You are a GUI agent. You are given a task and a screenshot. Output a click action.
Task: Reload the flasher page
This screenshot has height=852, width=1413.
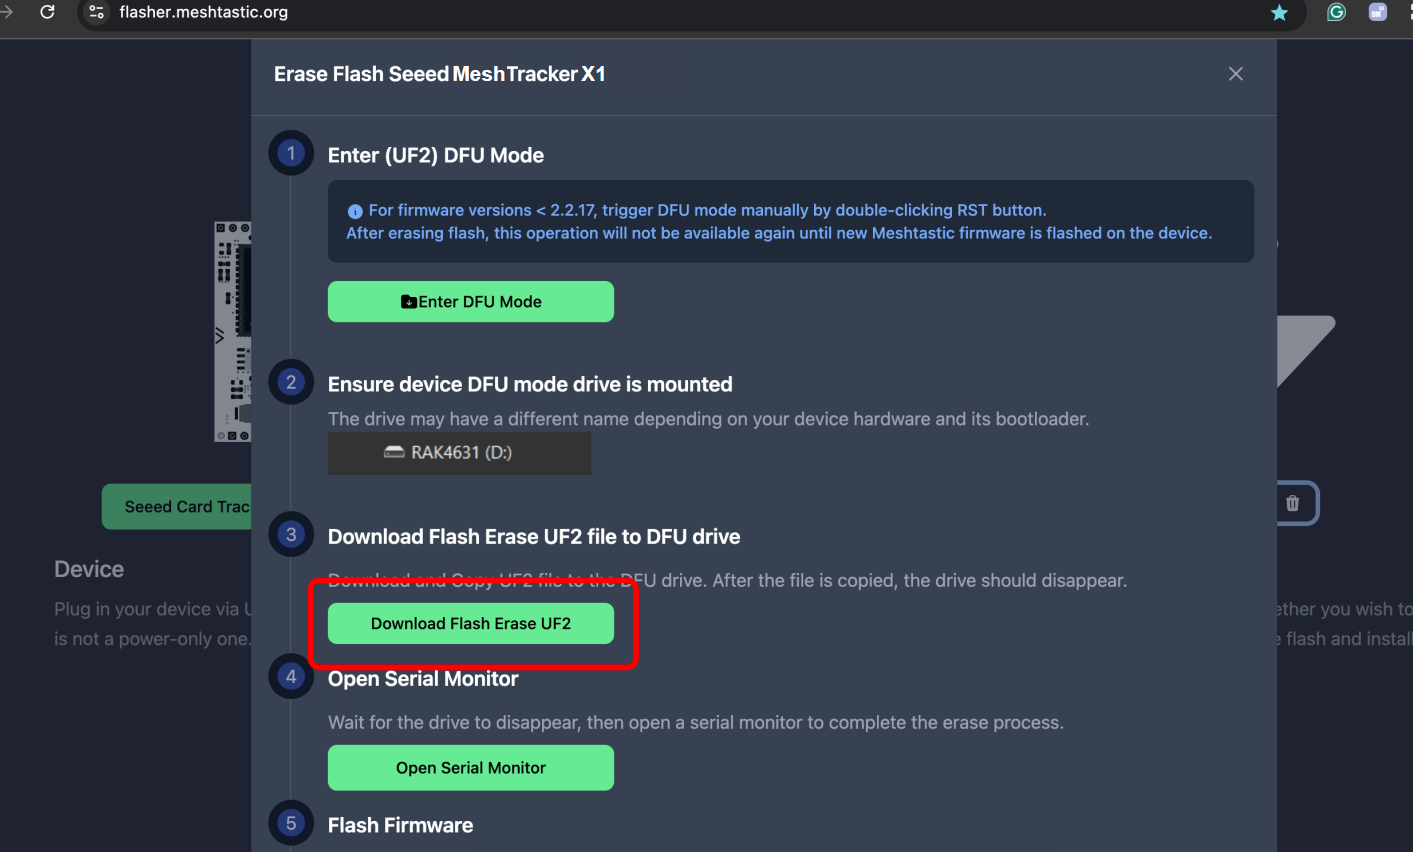(47, 12)
